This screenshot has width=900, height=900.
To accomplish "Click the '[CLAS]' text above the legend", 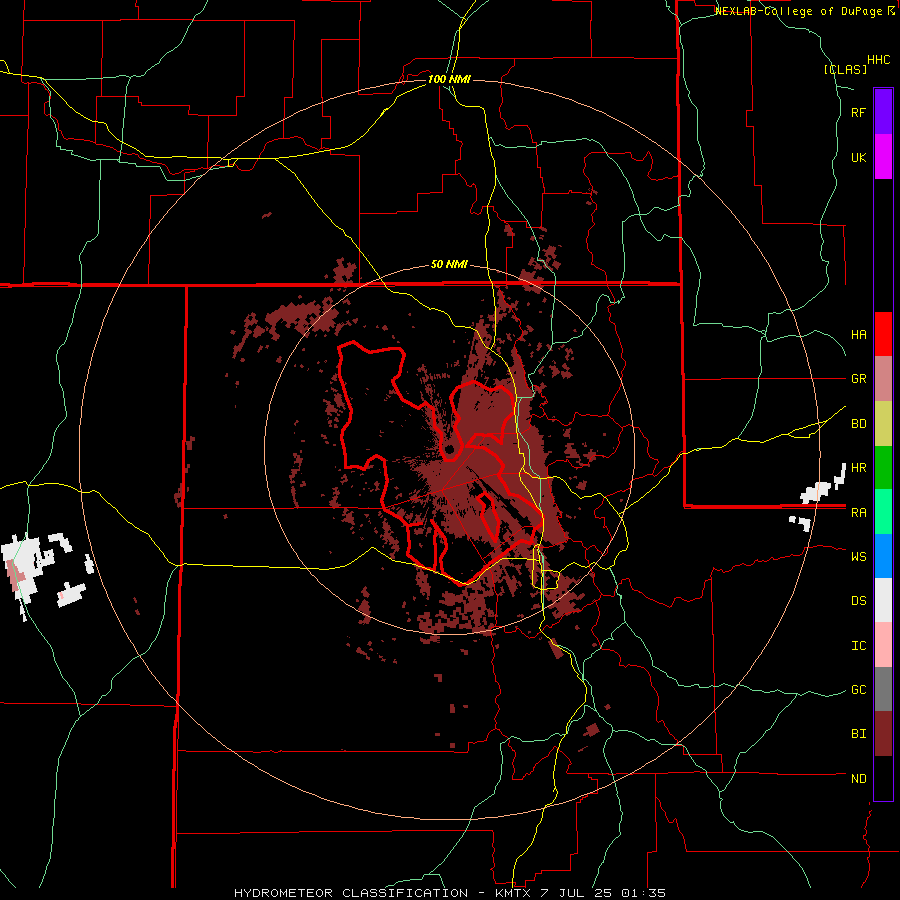I will [x=845, y=69].
